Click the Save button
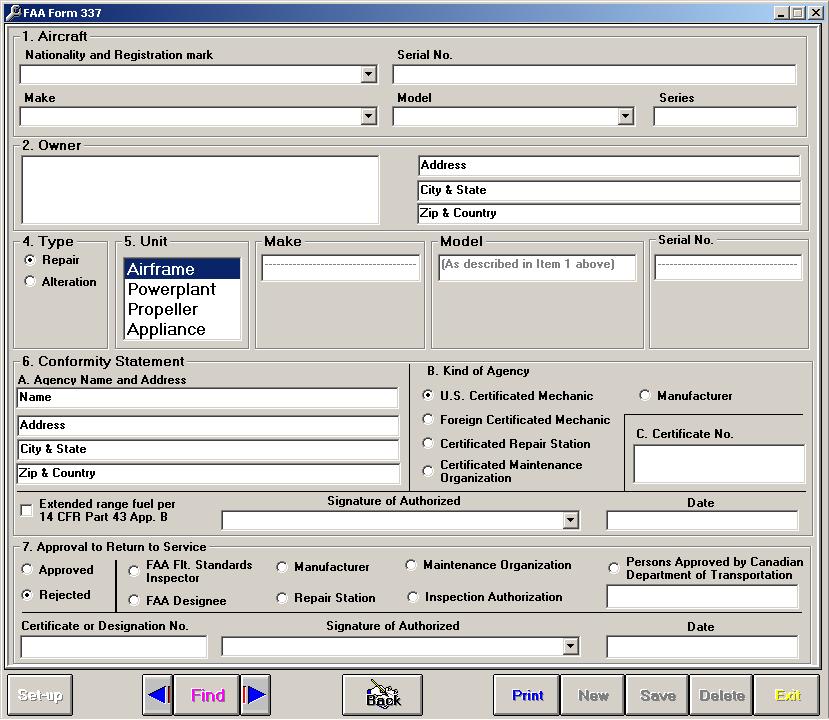This screenshot has height=720, width=829. coord(656,695)
